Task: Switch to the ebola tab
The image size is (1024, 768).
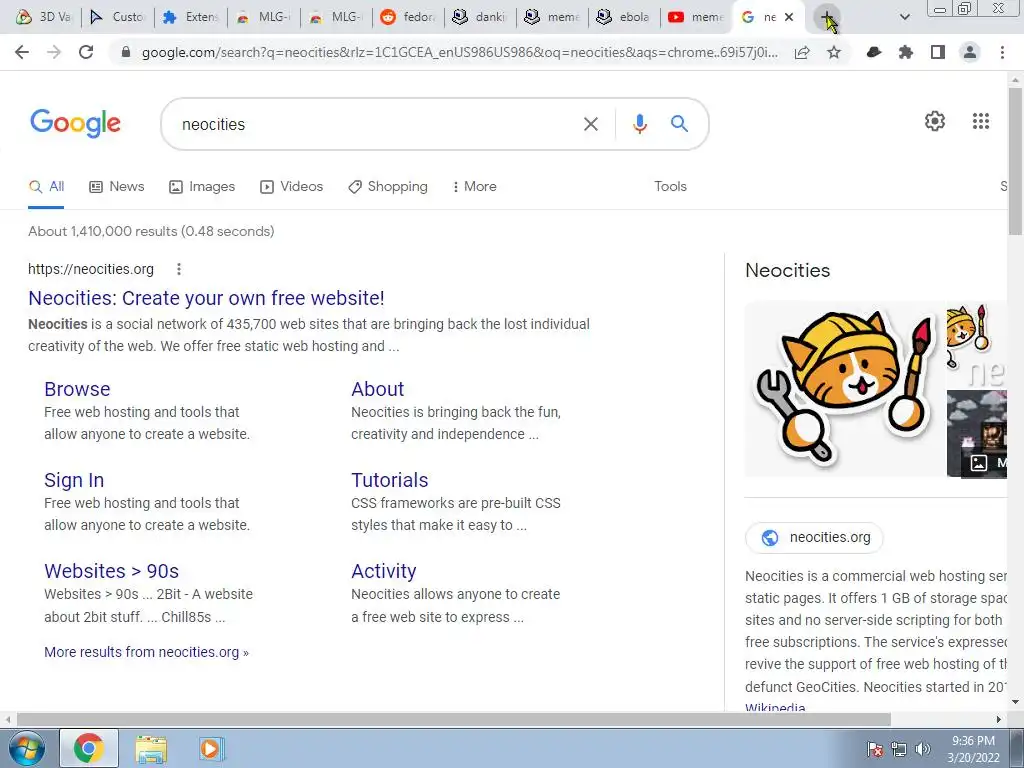Action: [624, 17]
